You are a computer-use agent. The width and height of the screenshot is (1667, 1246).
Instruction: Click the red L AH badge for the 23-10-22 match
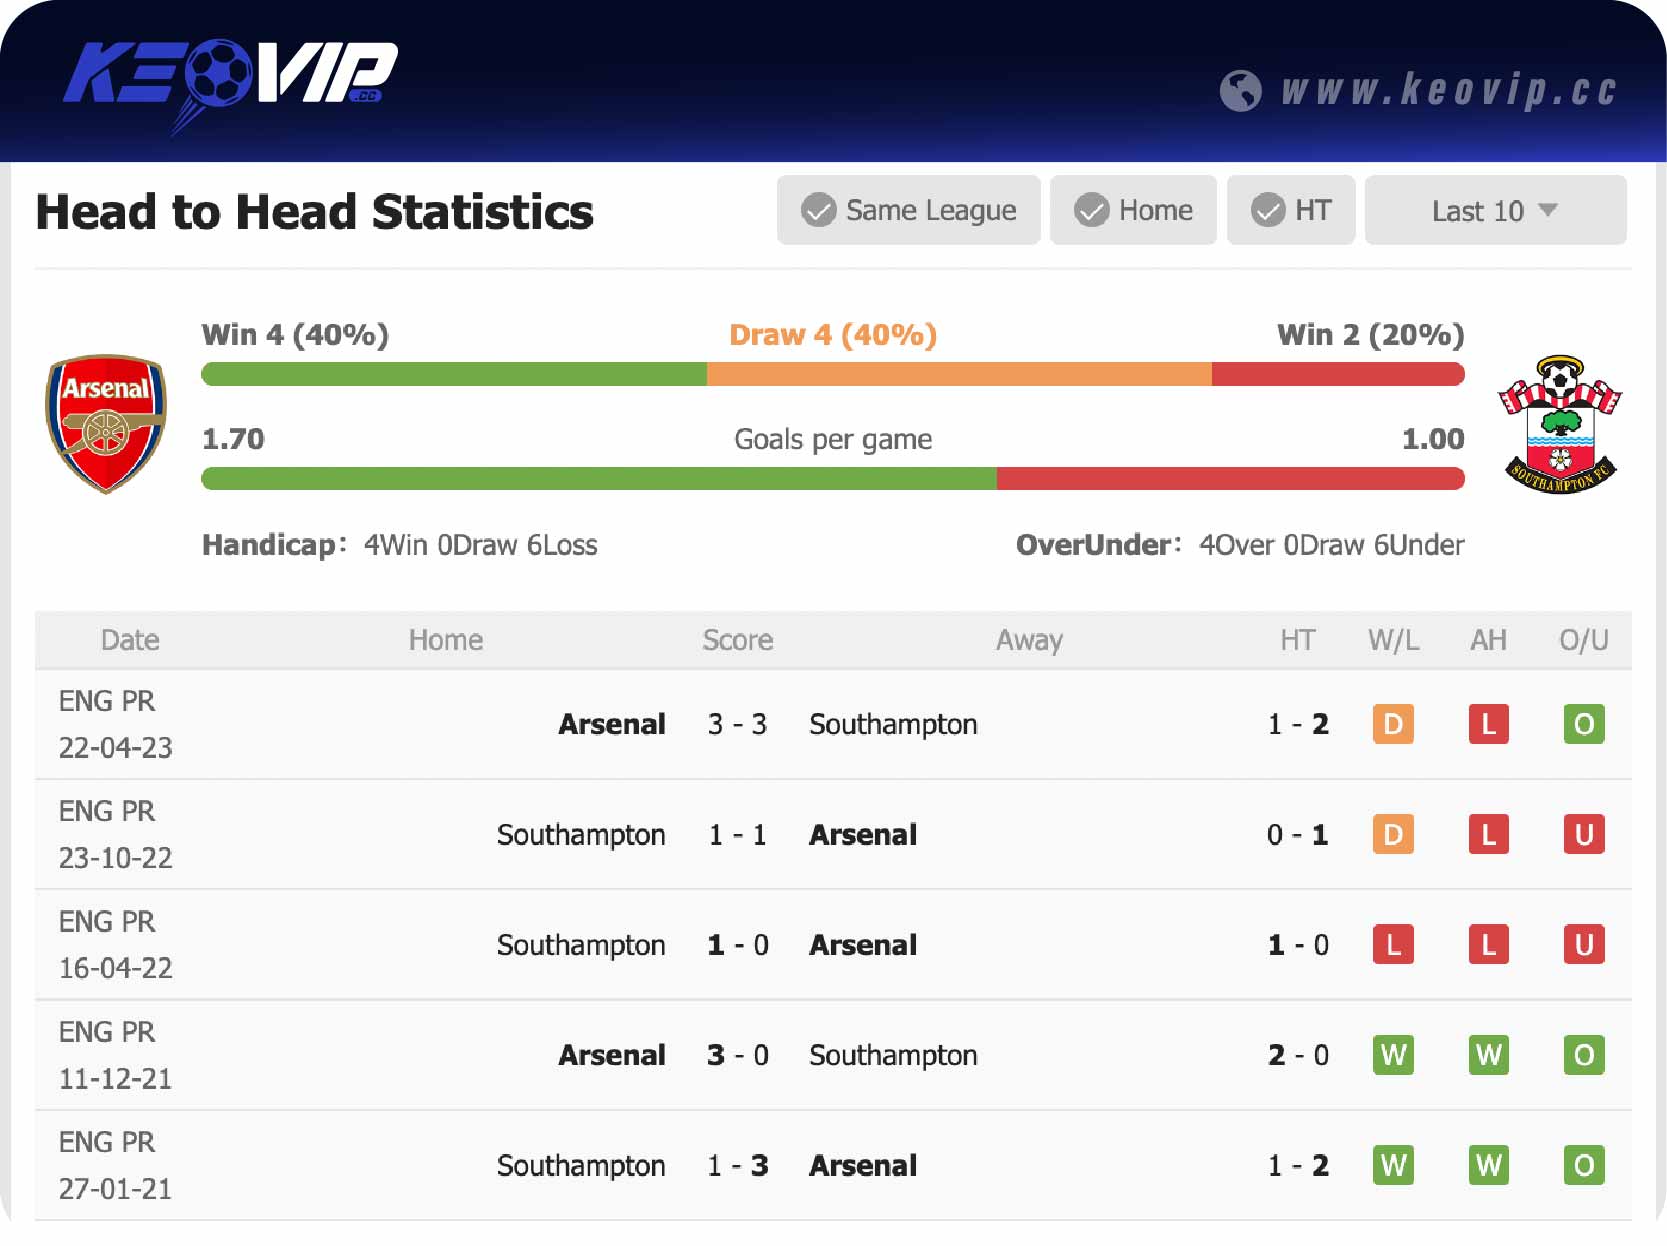(x=1488, y=834)
